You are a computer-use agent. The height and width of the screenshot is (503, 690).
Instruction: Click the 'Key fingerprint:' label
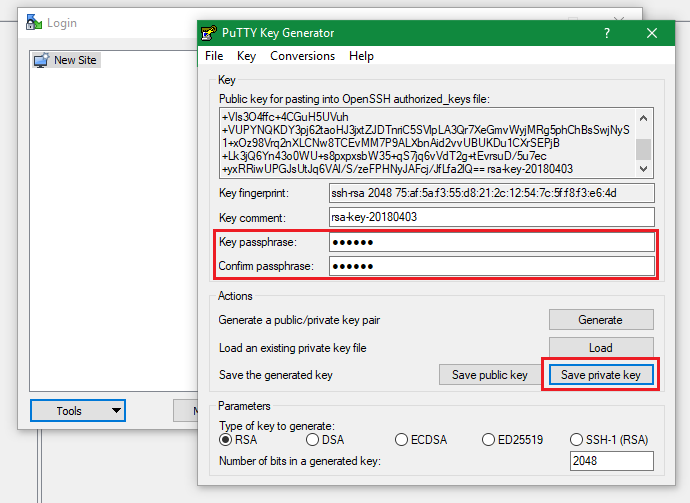(x=254, y=193)
